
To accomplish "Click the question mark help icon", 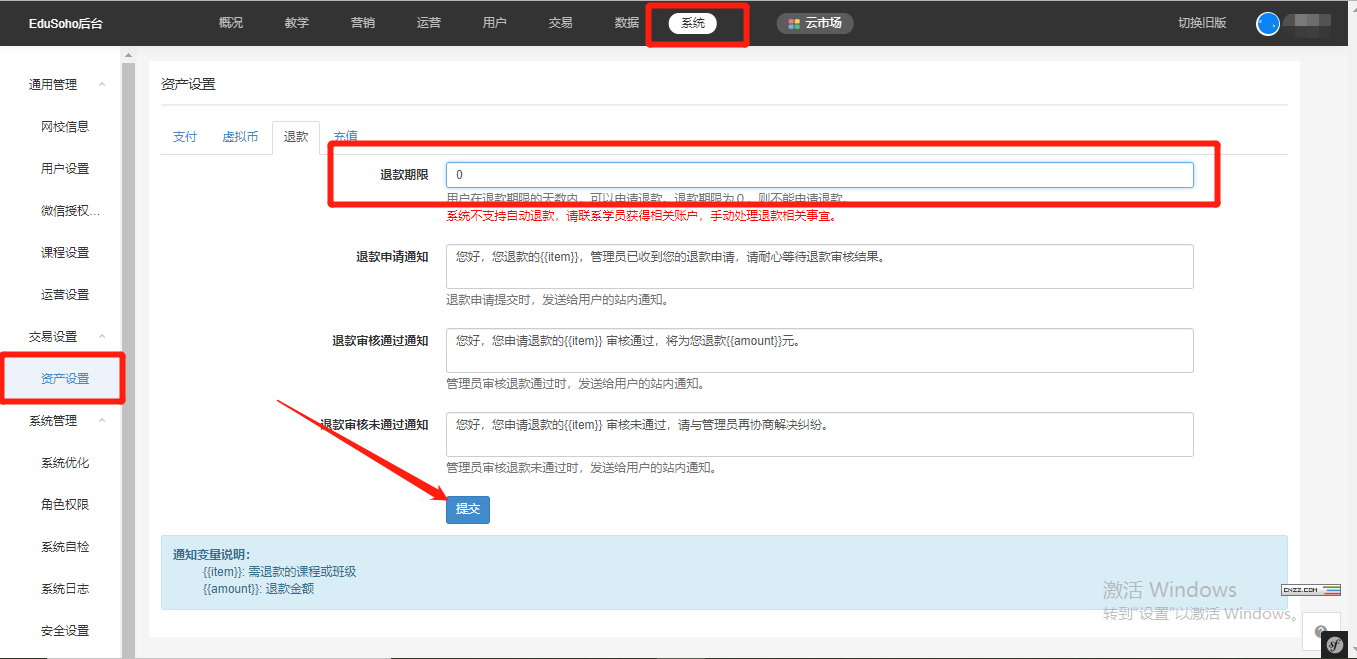I will coord(1321,631).
